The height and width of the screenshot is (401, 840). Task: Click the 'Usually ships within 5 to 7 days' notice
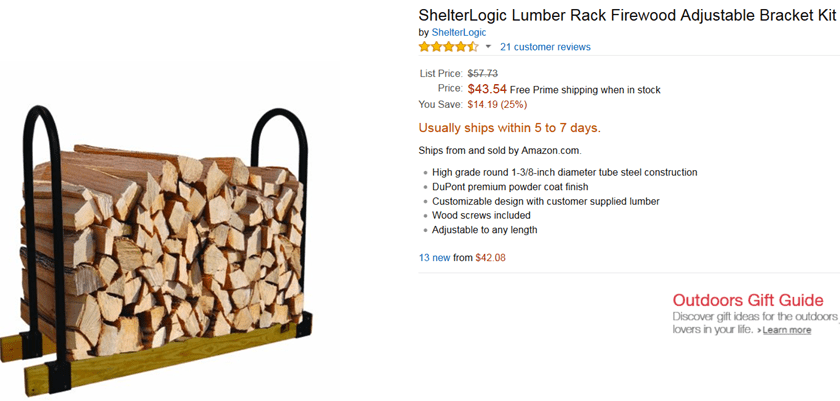(x=509, y=128)
